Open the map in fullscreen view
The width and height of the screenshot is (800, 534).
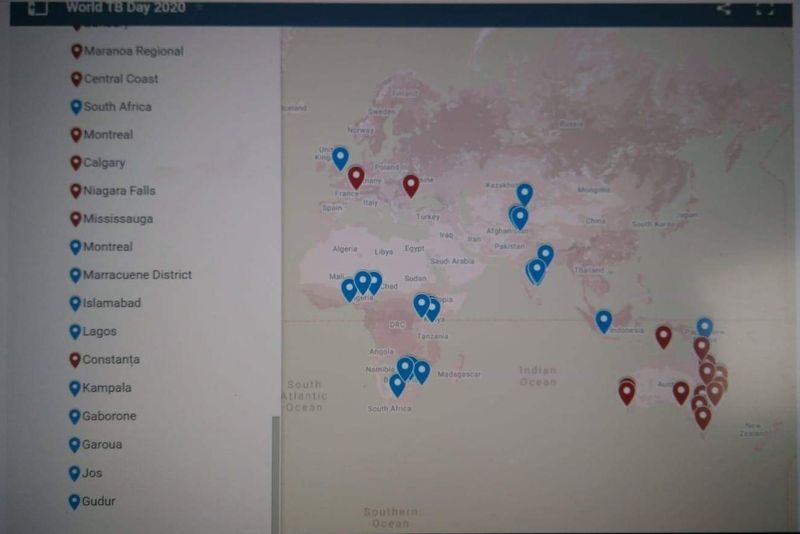click(764, 9)
